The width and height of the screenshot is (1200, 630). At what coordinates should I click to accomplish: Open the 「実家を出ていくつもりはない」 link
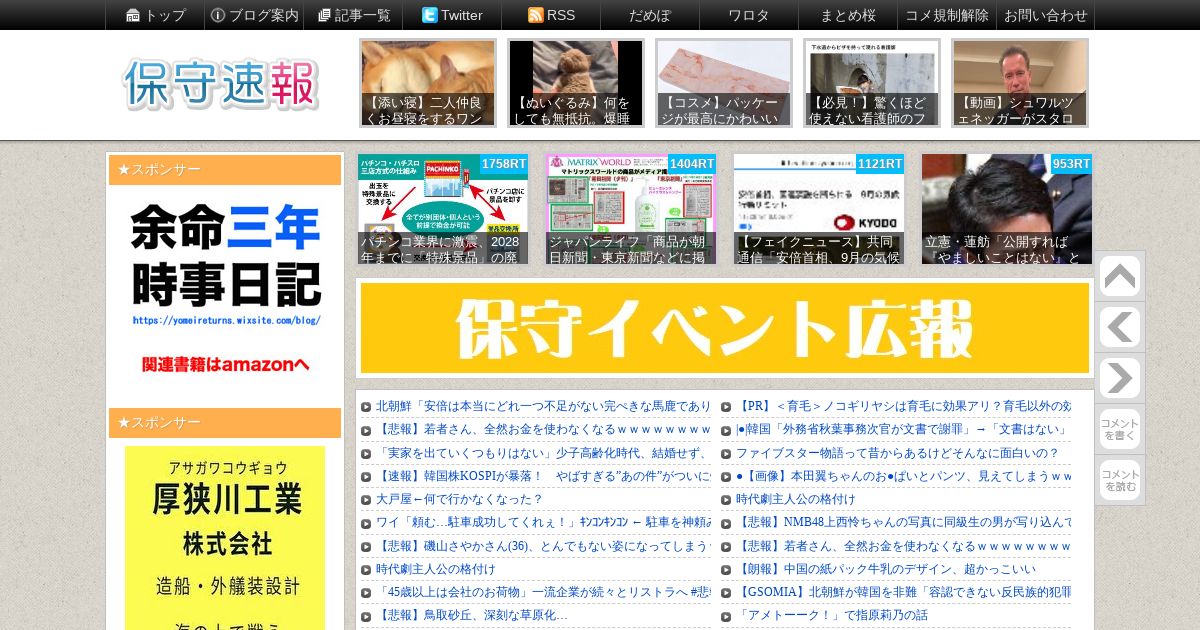click(x=543, y=453)
